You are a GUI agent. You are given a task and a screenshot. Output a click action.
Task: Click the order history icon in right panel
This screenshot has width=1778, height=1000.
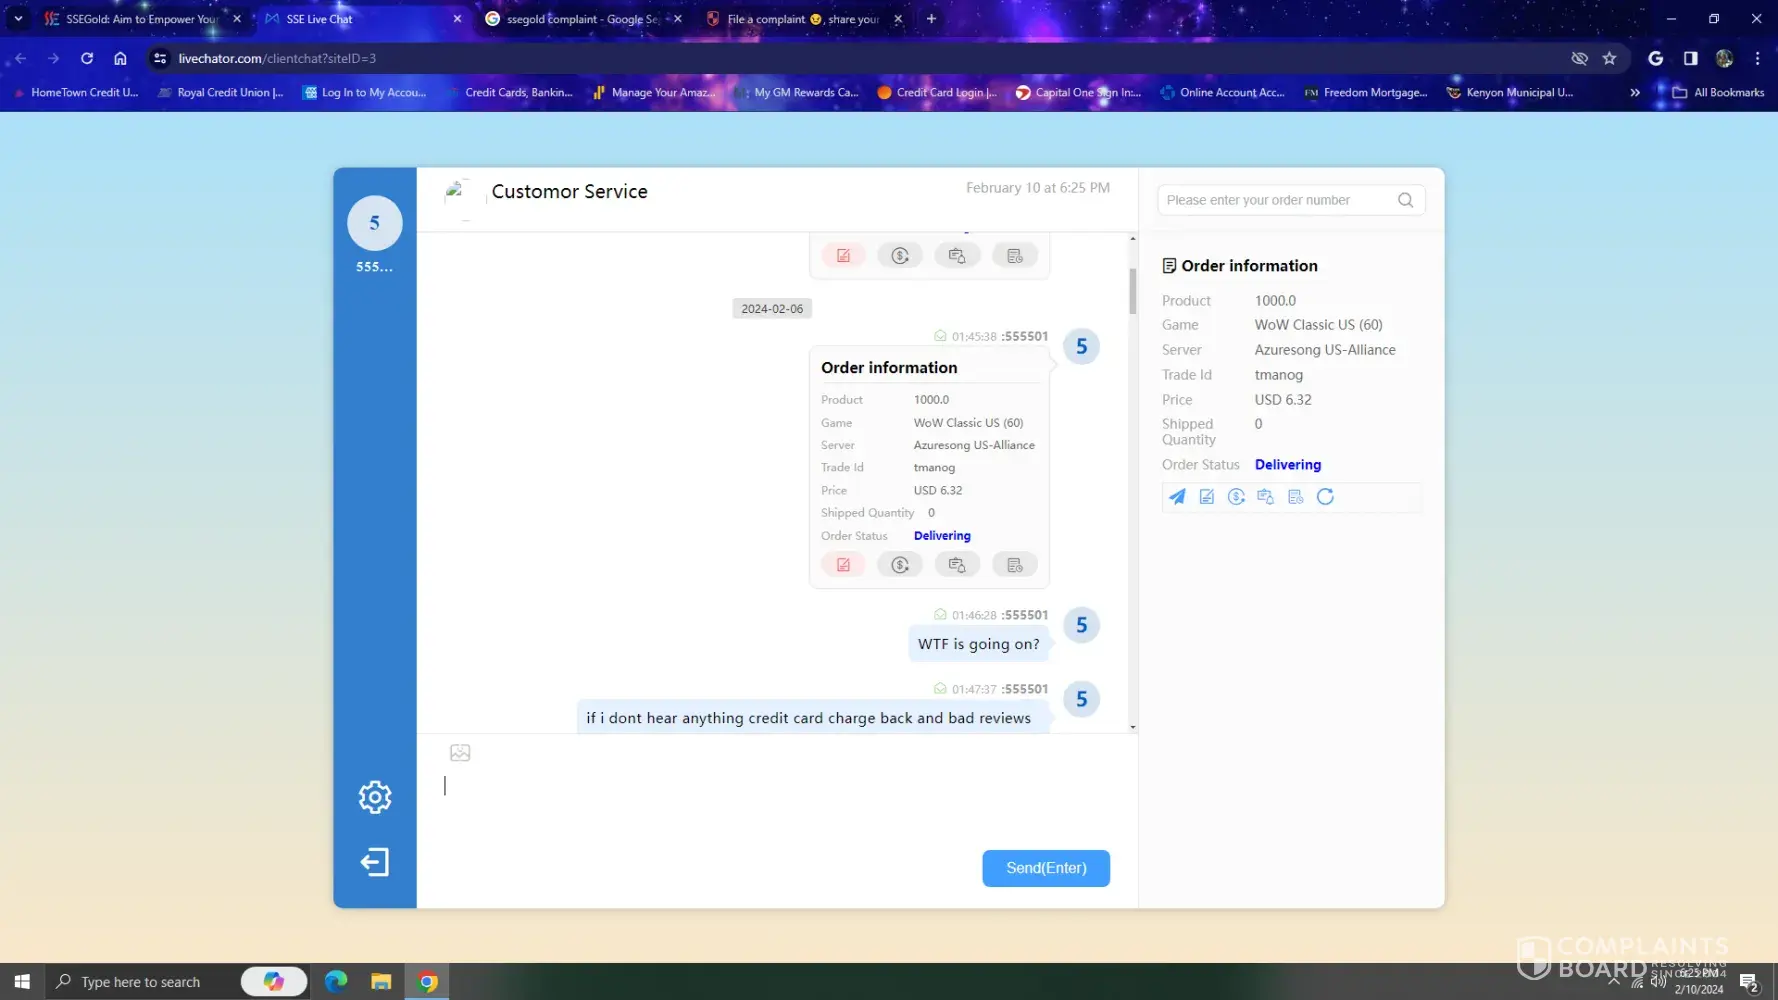pos(1295,497)
